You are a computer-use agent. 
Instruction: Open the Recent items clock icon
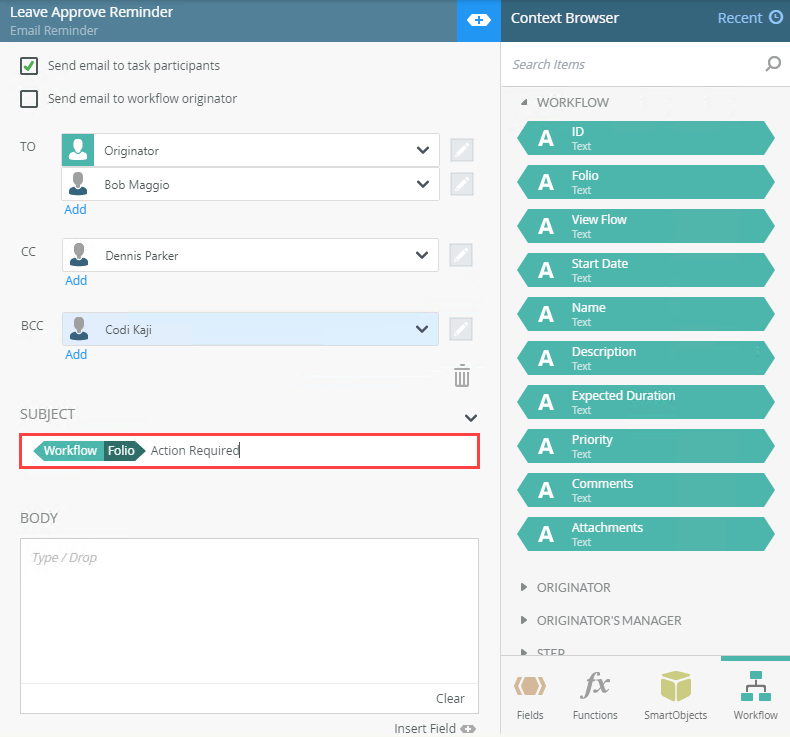coord(775,18)
